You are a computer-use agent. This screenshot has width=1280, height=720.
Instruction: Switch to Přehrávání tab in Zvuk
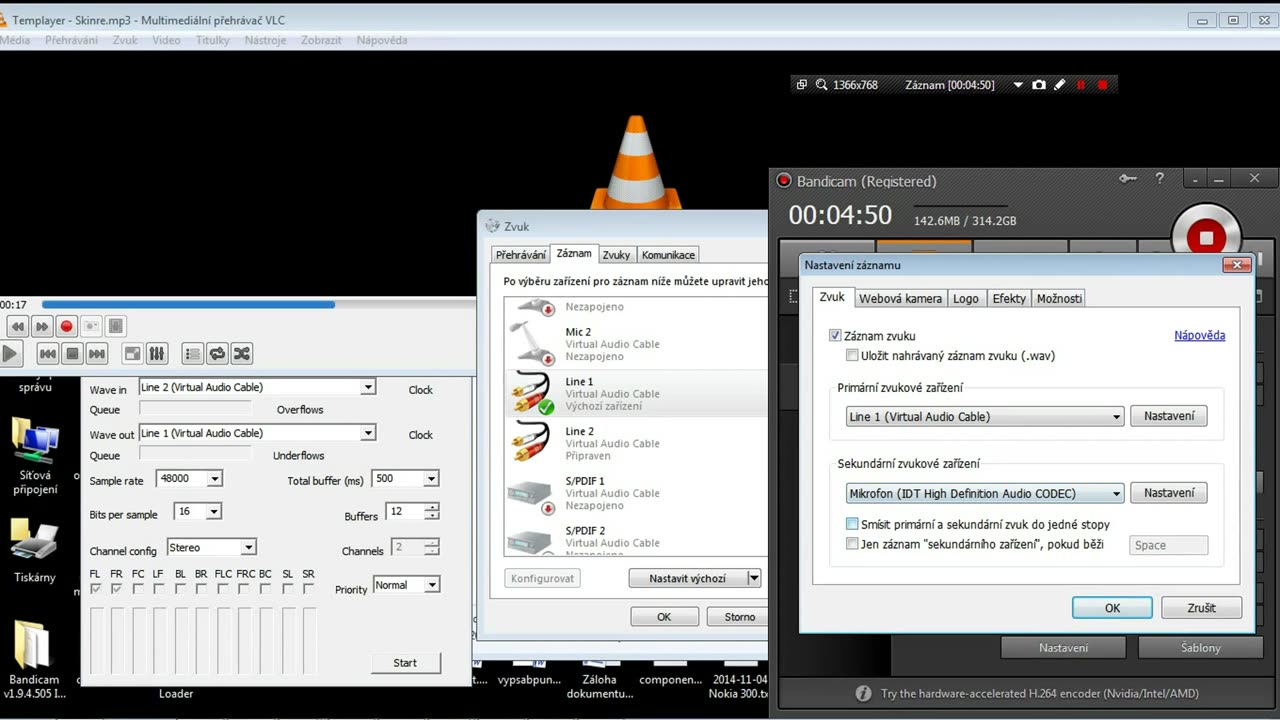[521, 255]
